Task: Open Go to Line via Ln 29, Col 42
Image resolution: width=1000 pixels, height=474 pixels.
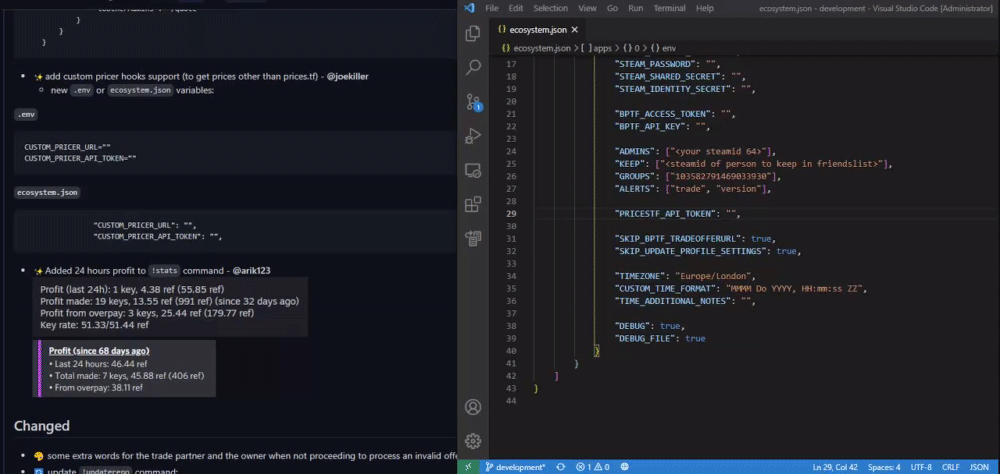Action: (x=836, y=467)
